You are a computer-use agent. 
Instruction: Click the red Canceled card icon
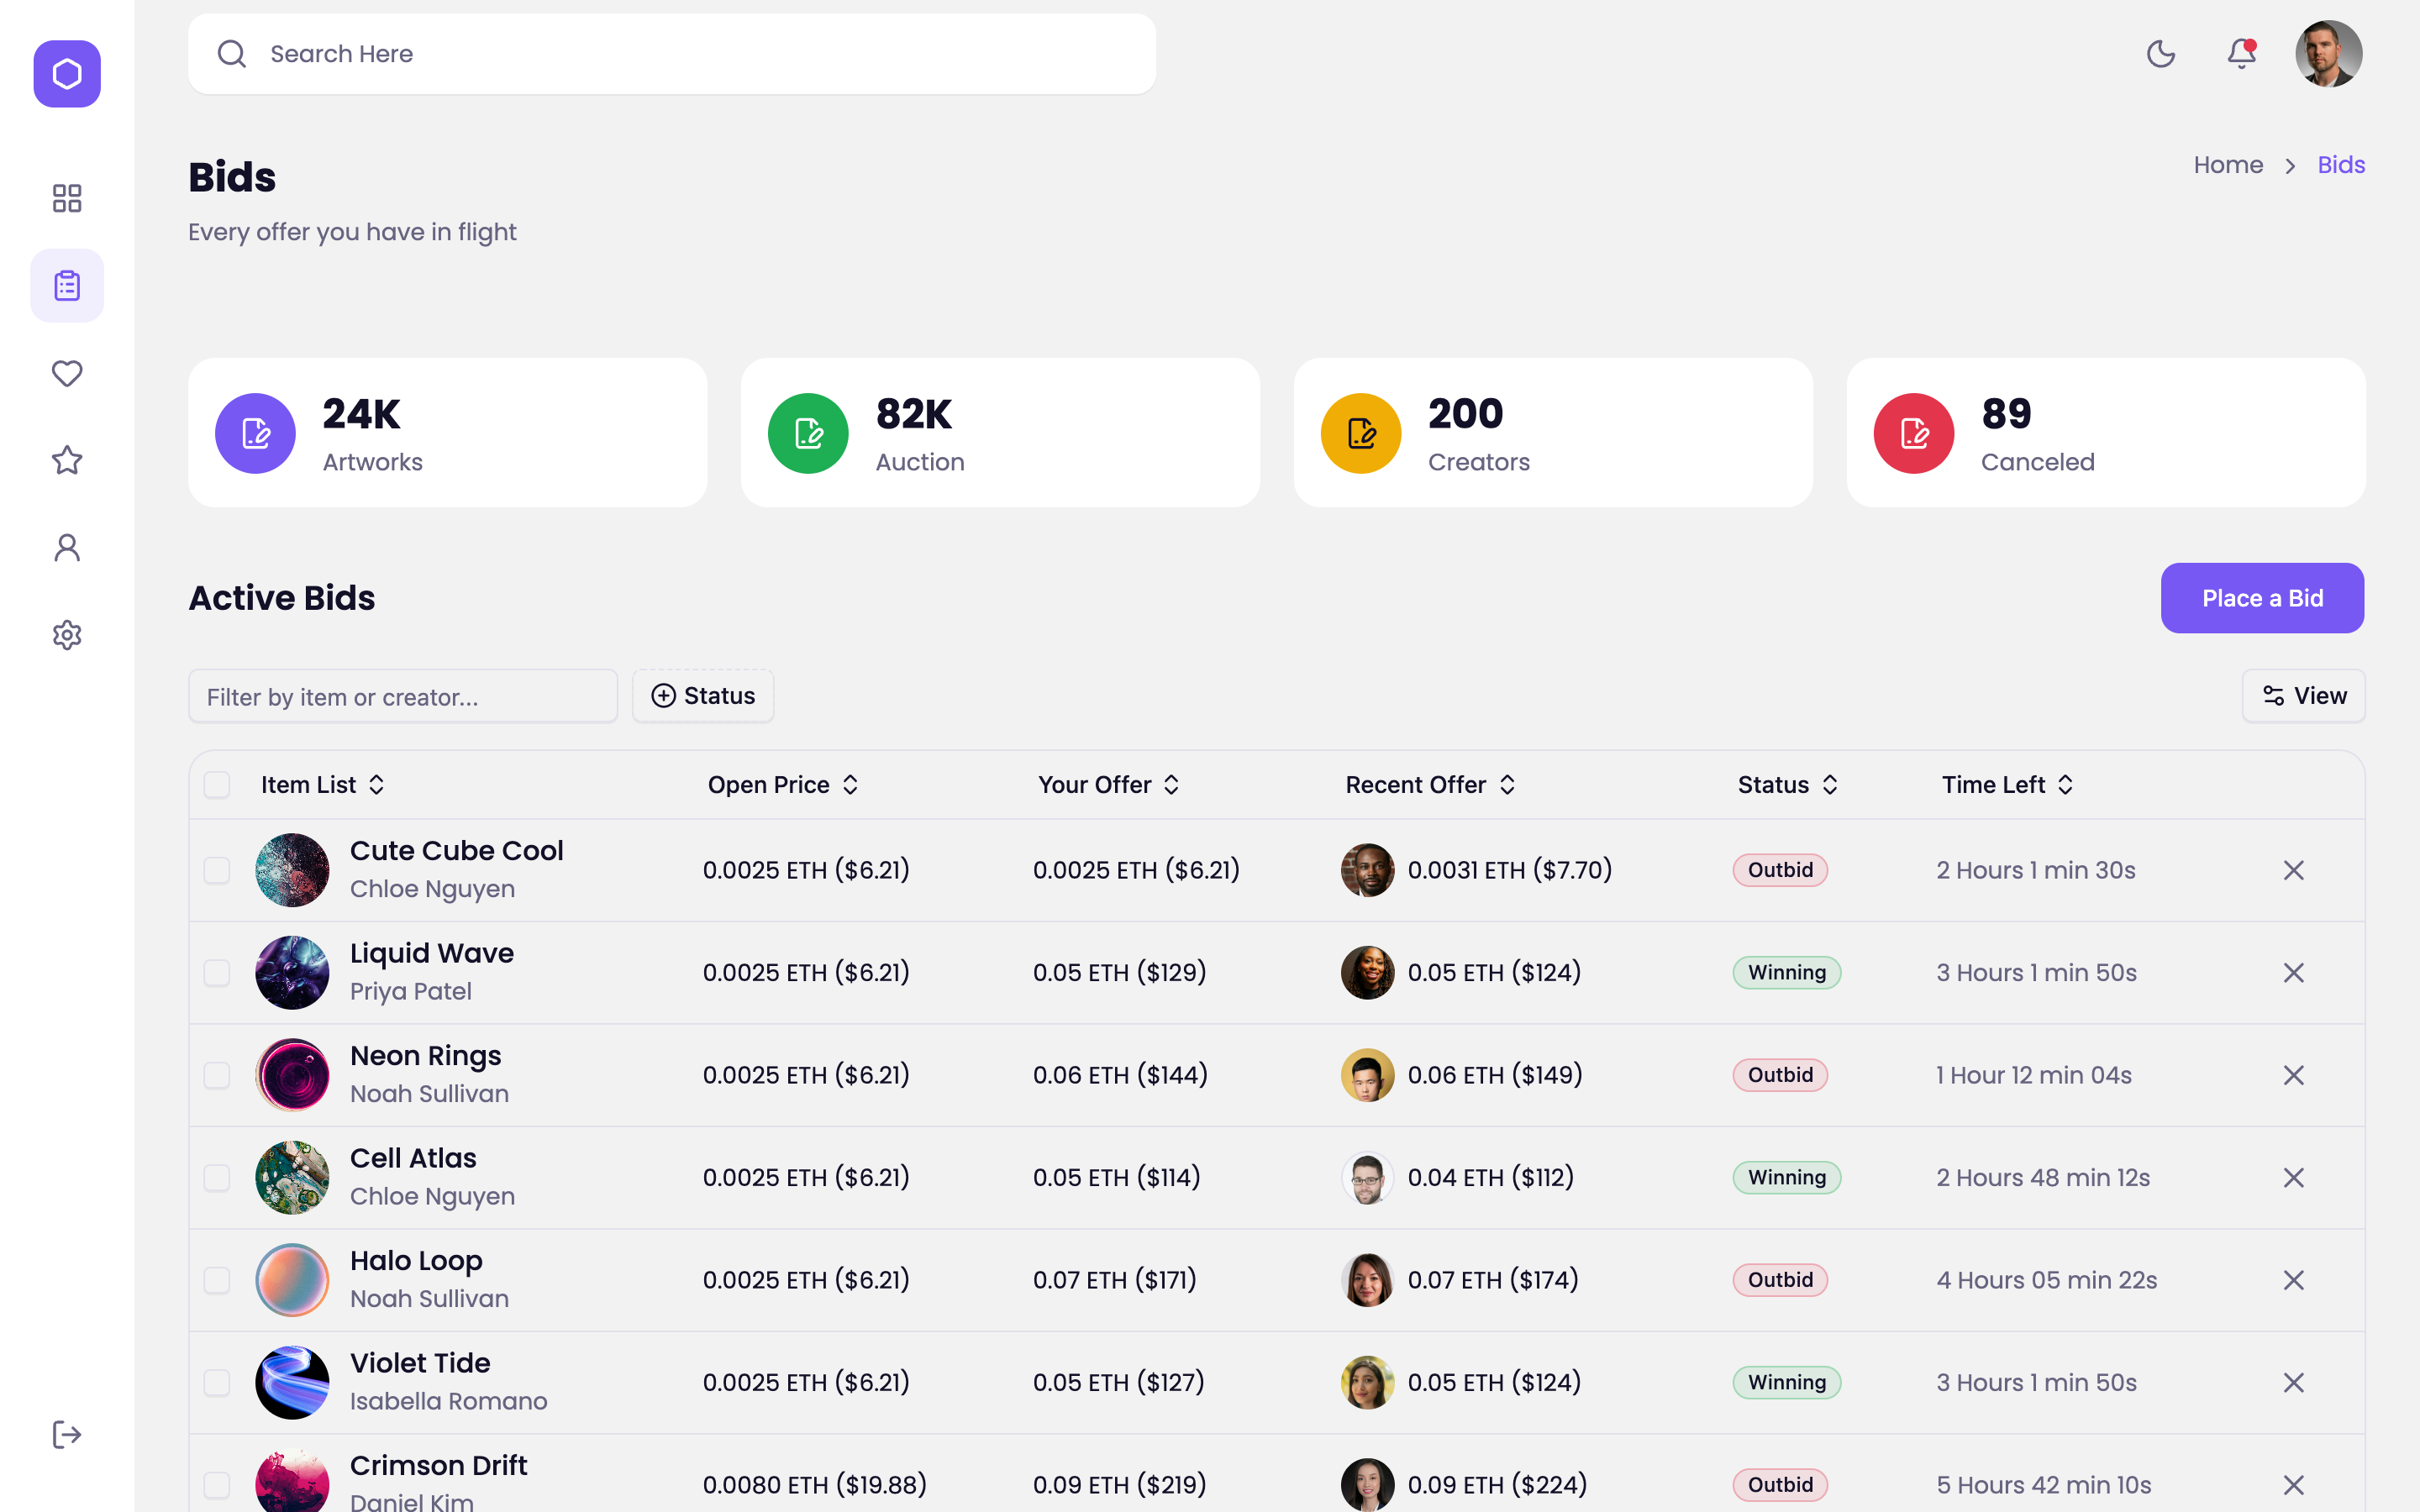point(1914,433)
